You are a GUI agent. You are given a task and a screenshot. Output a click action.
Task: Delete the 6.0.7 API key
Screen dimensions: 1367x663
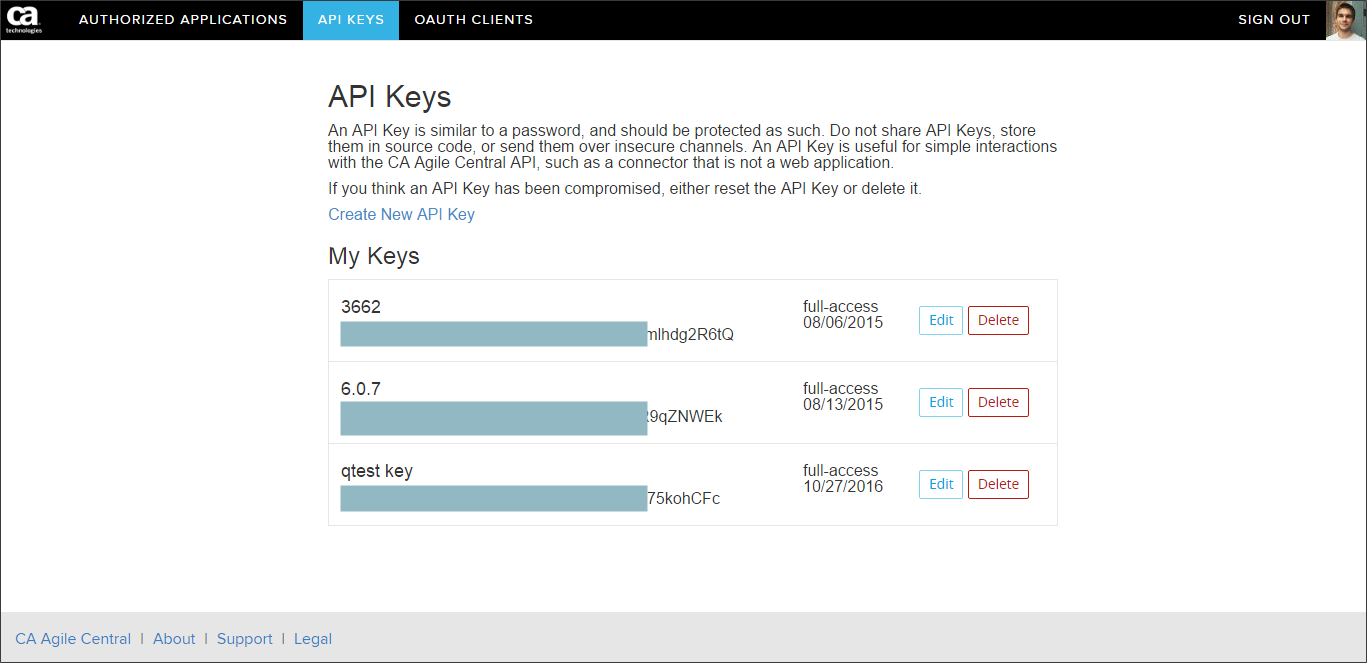click(x=998, y=402)
